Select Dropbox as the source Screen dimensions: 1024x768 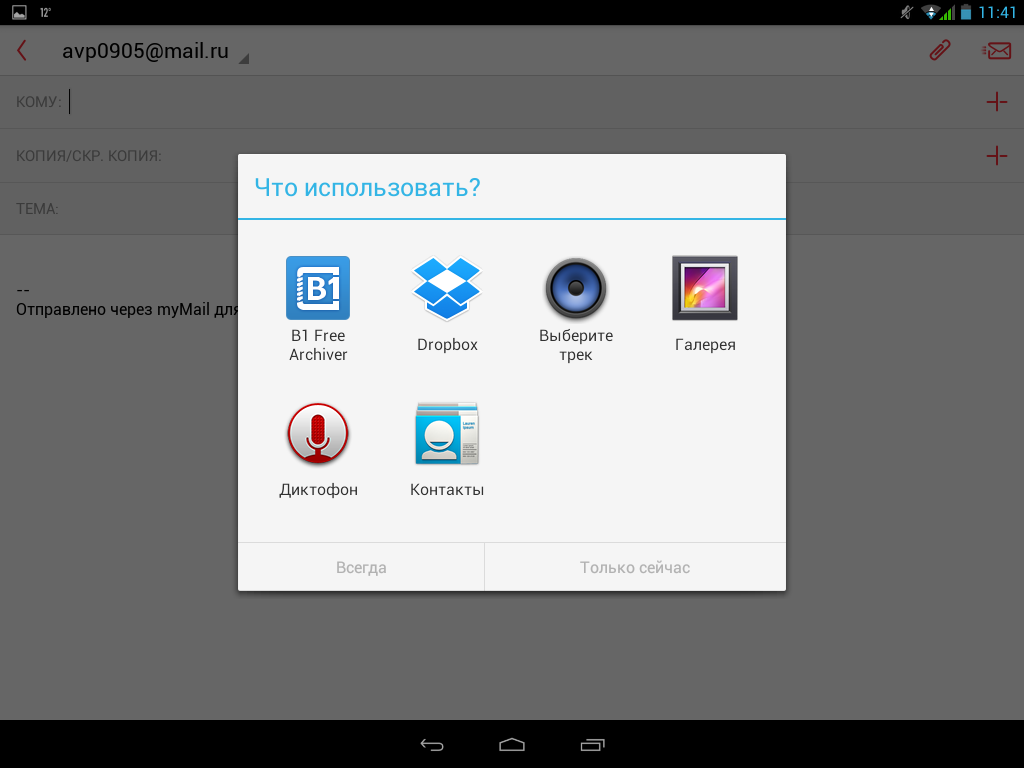[447, 288]
